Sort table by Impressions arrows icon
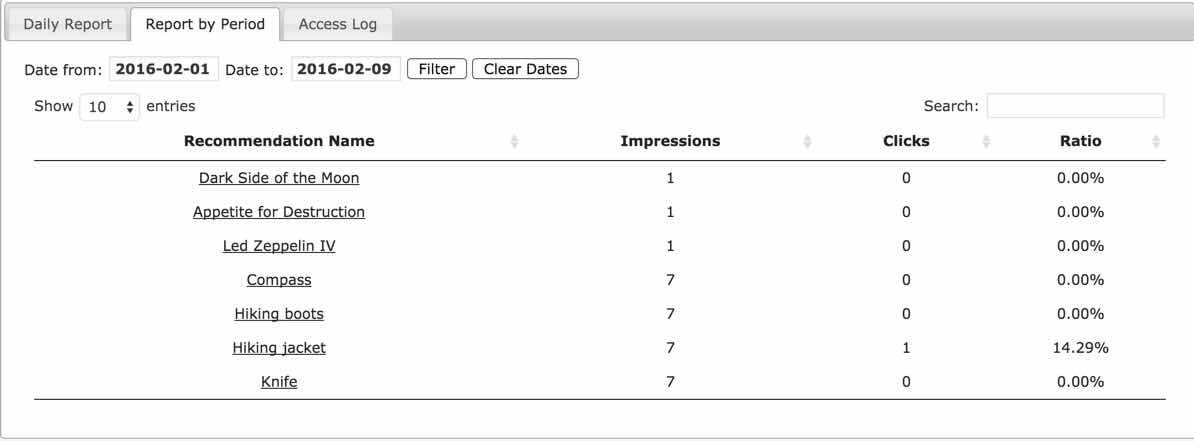Viewport: 1194px width, 441px height. 807,142
